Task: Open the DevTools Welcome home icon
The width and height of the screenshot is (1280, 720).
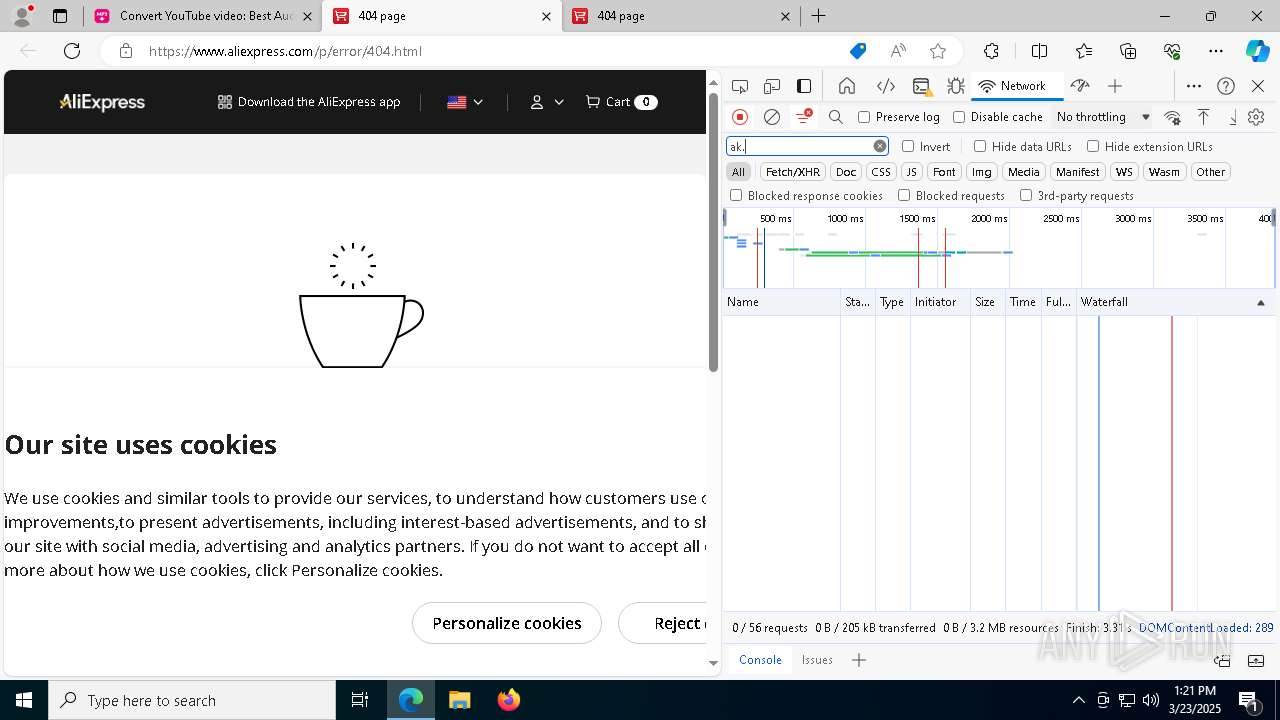Action: (847, 86)
